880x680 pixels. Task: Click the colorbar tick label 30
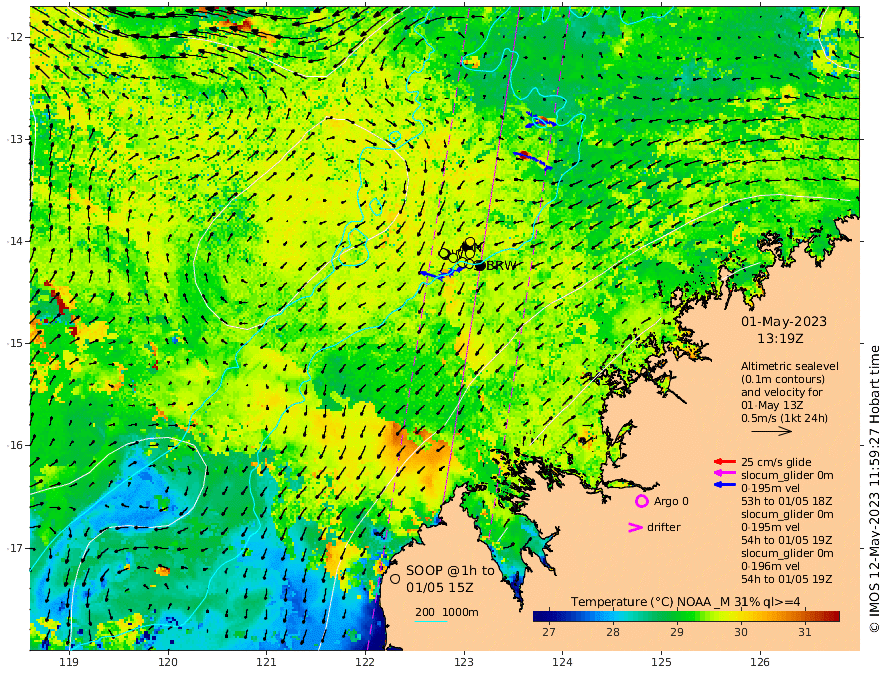coord(741,632)
